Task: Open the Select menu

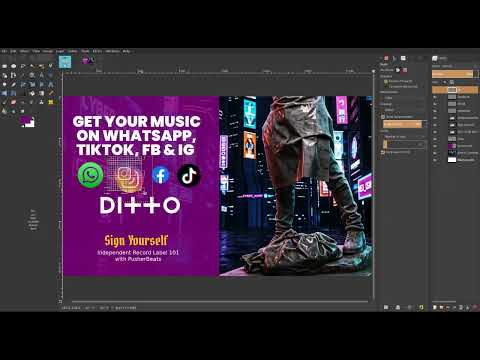Action: (x=24, y=51)
